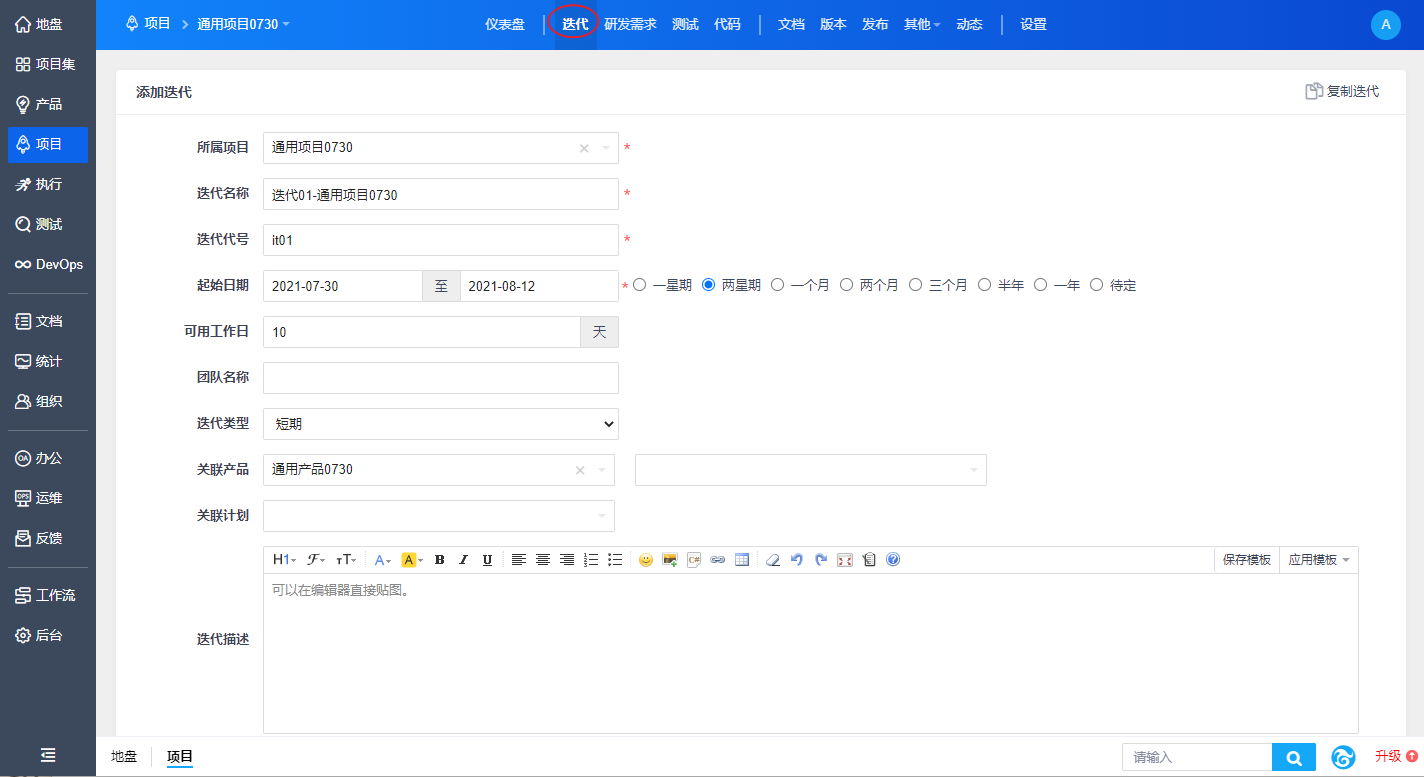
Task: Open the 迭代类型 dropdown
Action: [440, 424]
